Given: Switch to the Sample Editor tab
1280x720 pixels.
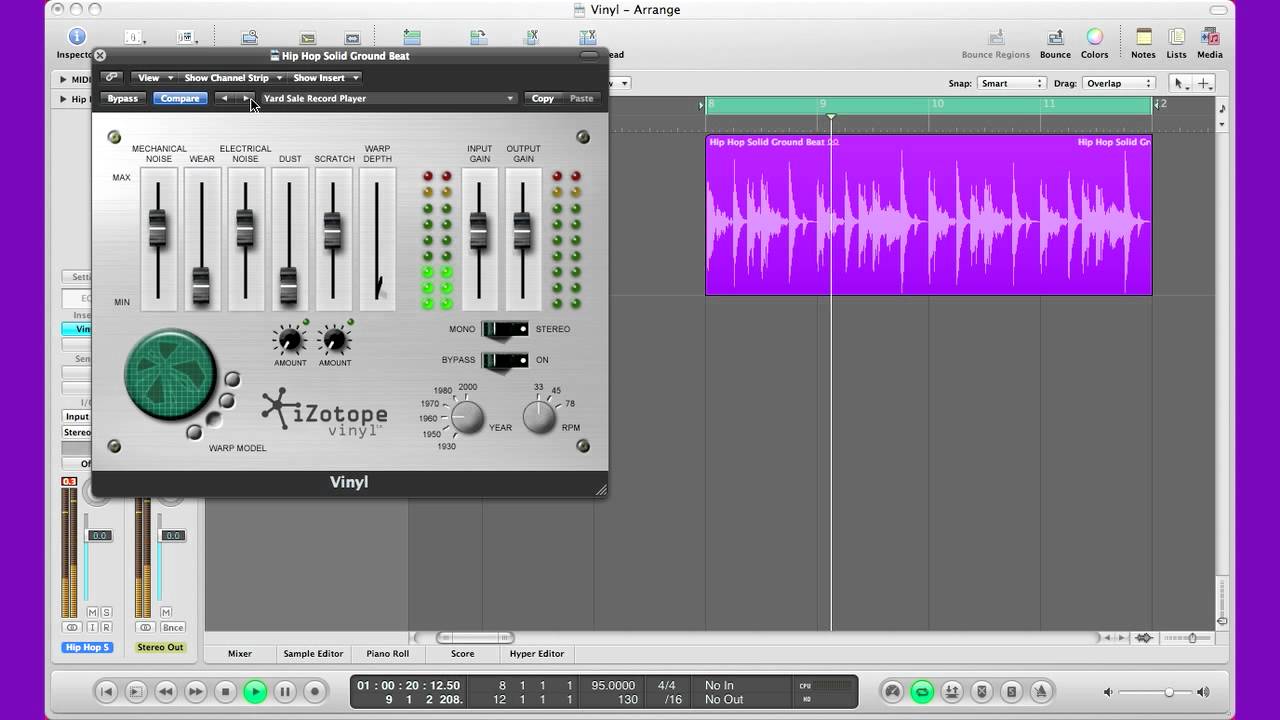Looking at the screenshot, I should 313,653.
